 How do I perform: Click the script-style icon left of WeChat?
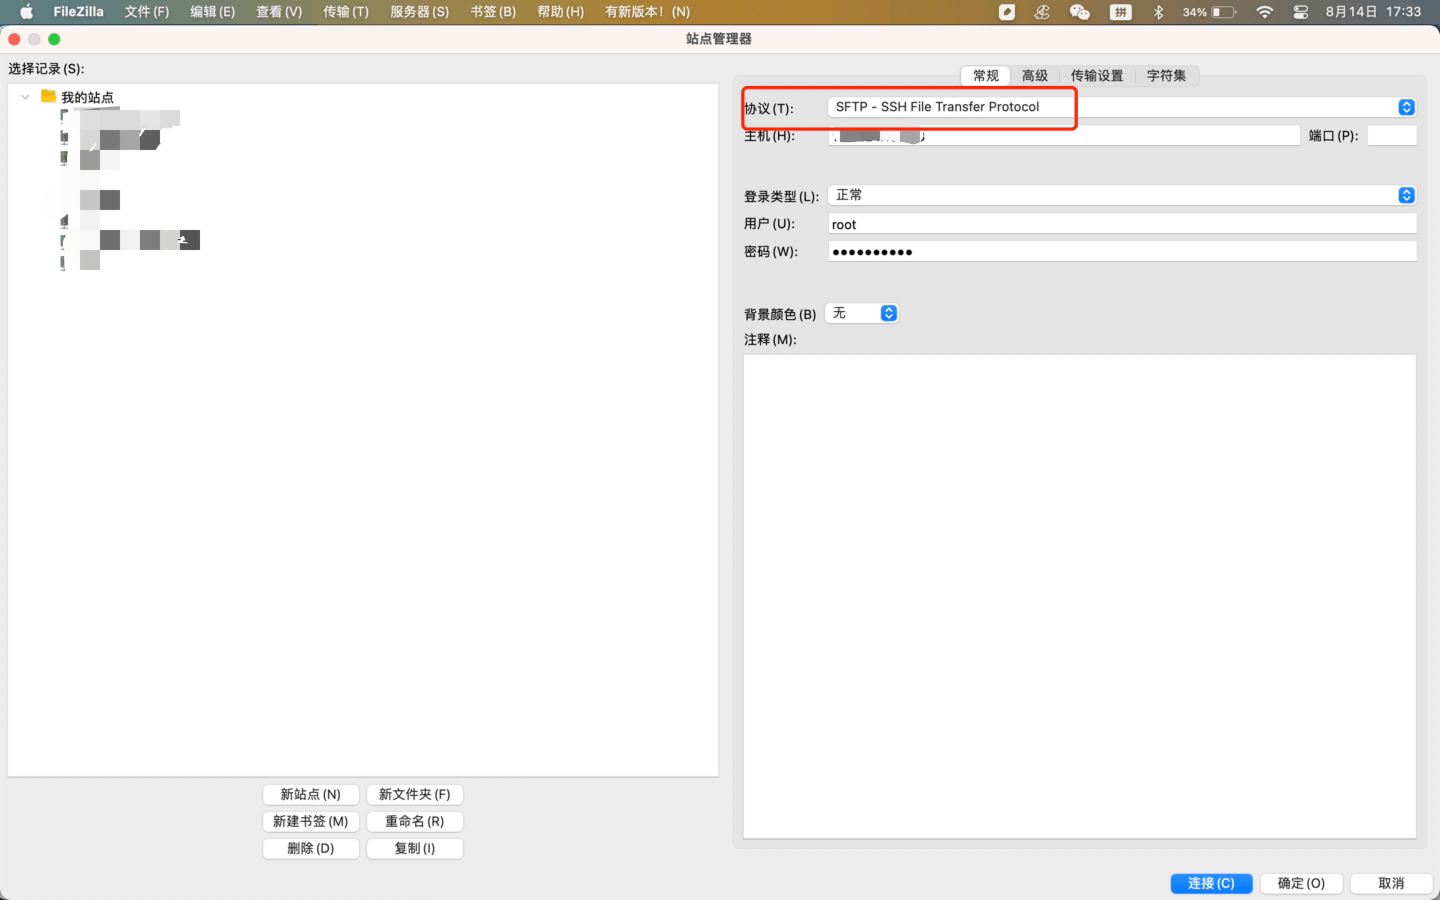[1042, 12]
